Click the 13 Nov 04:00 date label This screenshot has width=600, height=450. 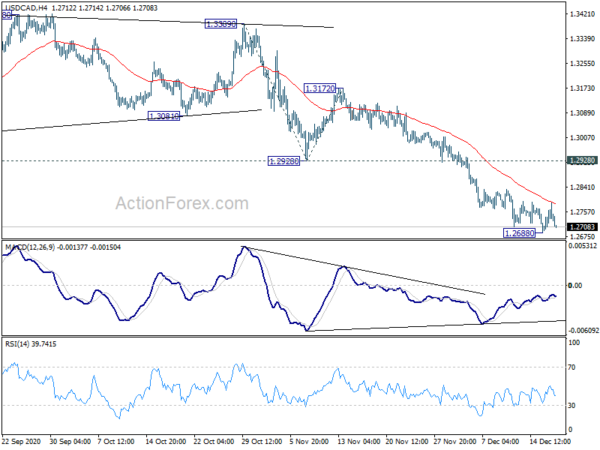tap(359, 442)
